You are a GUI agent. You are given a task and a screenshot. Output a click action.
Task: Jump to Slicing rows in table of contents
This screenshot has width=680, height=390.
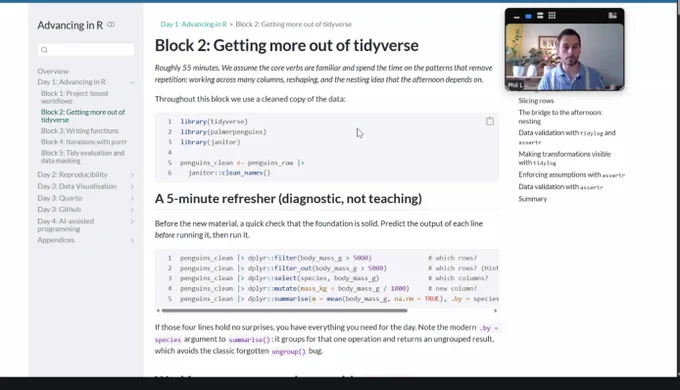pos(536,101)
